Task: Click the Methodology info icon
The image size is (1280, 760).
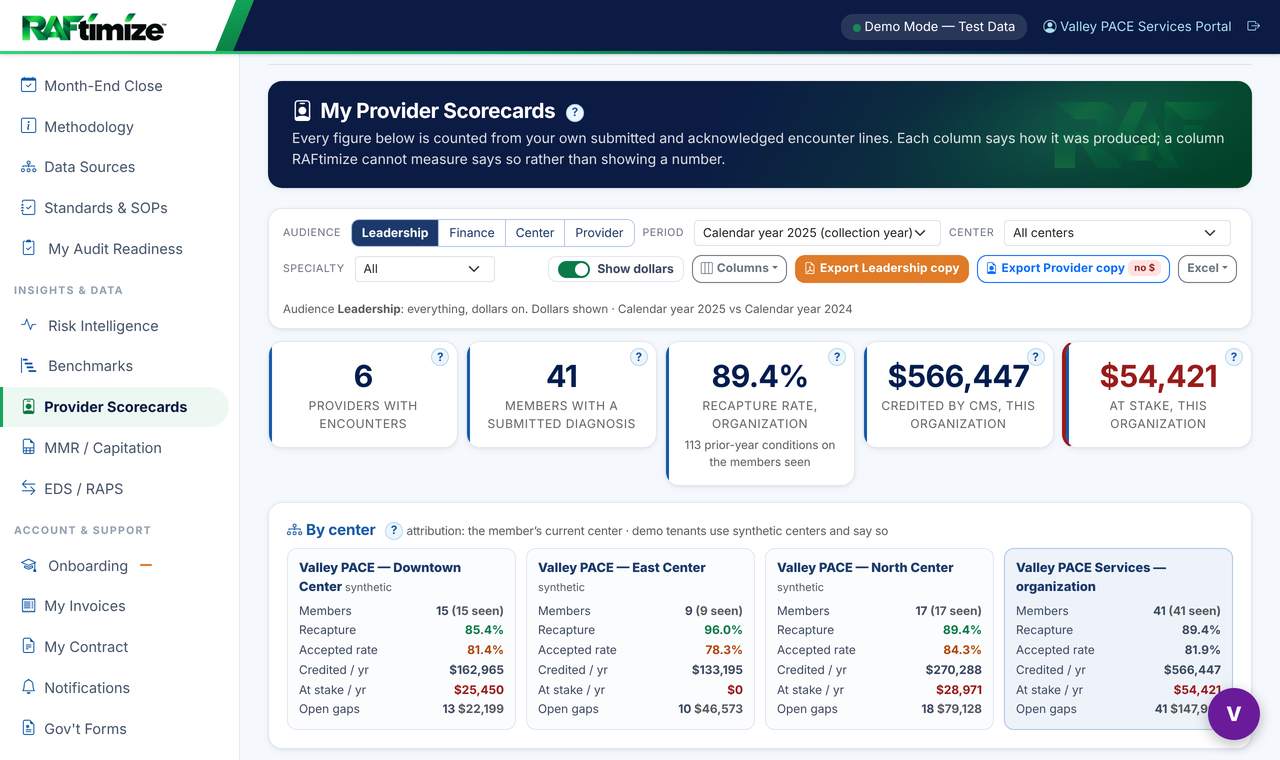Action: pos(29,126)
